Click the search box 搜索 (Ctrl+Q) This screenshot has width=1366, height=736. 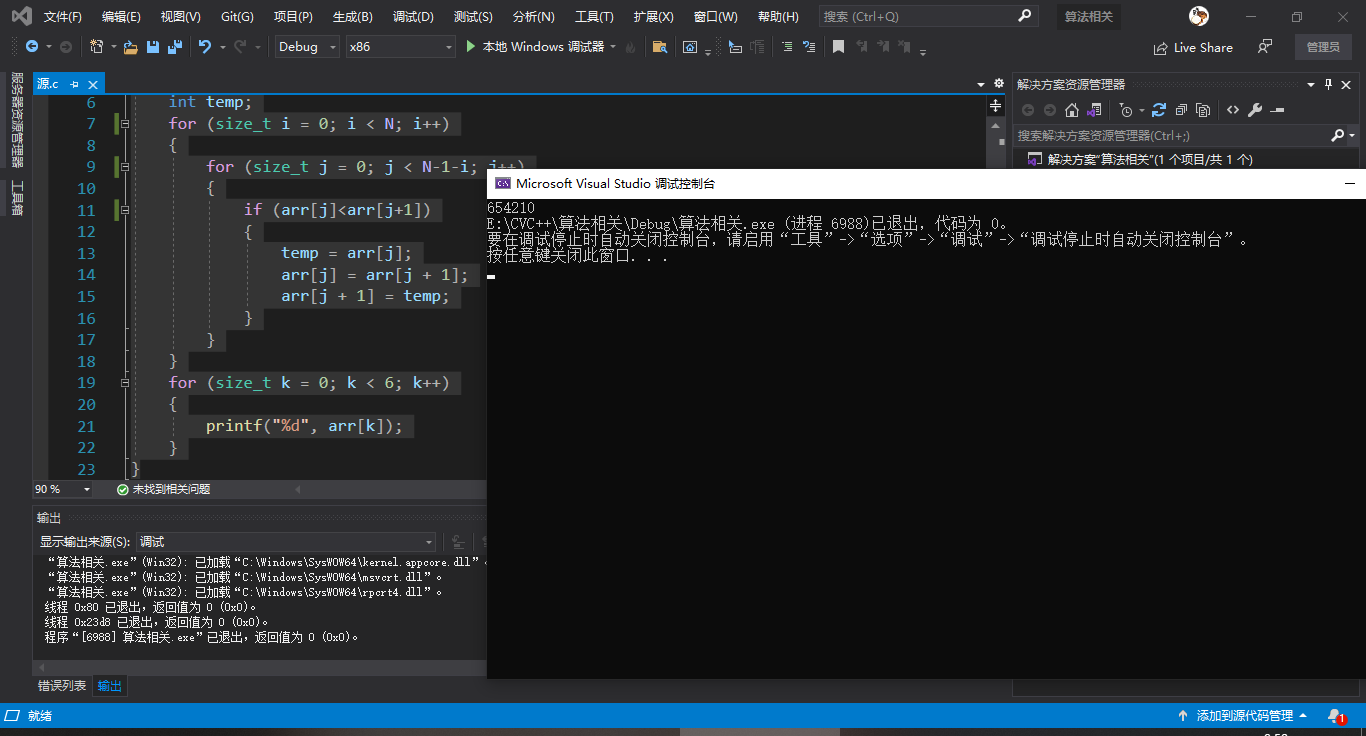927,17
